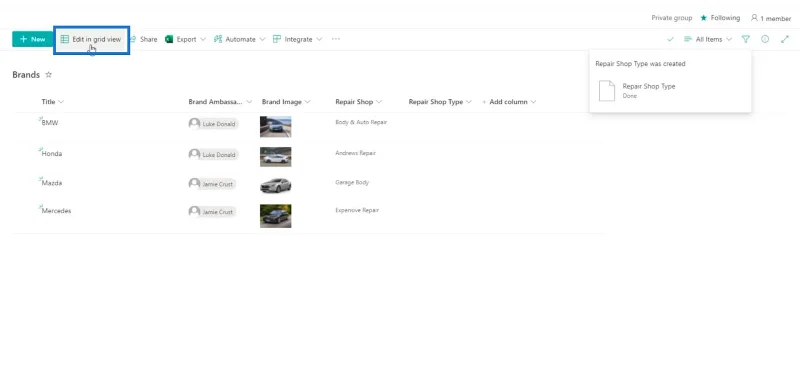Favorite the Brands list star icon
The image size is (800, 378).
pos(48,74)
